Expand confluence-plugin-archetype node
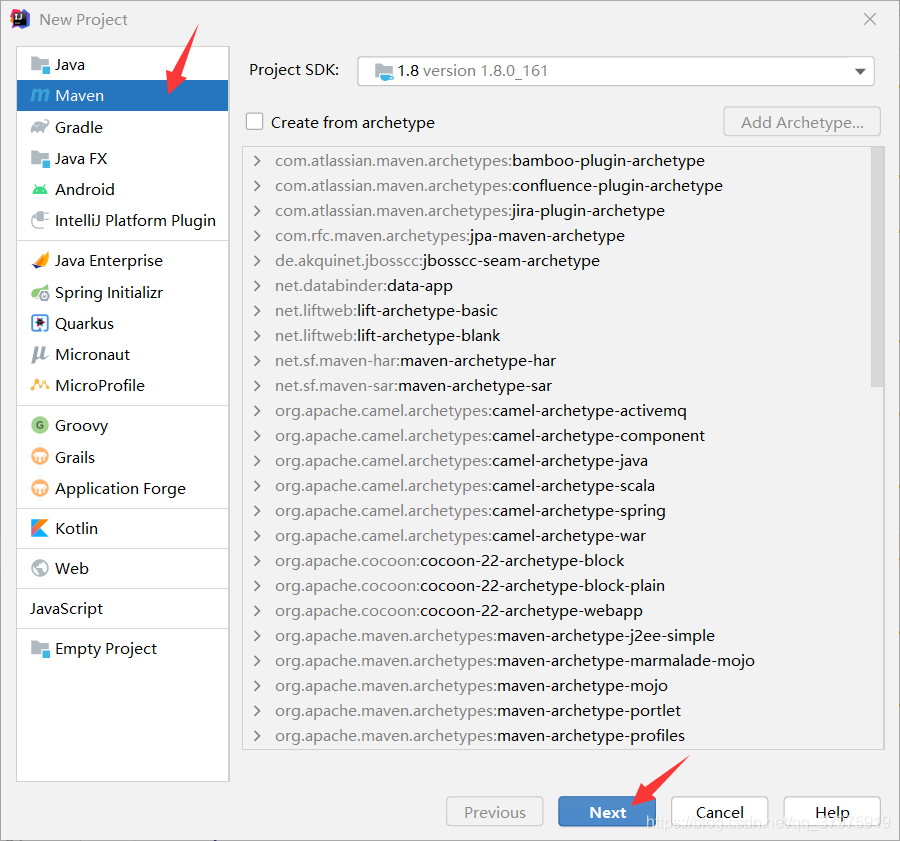900x841 pixels. click(x=257, y=185)
